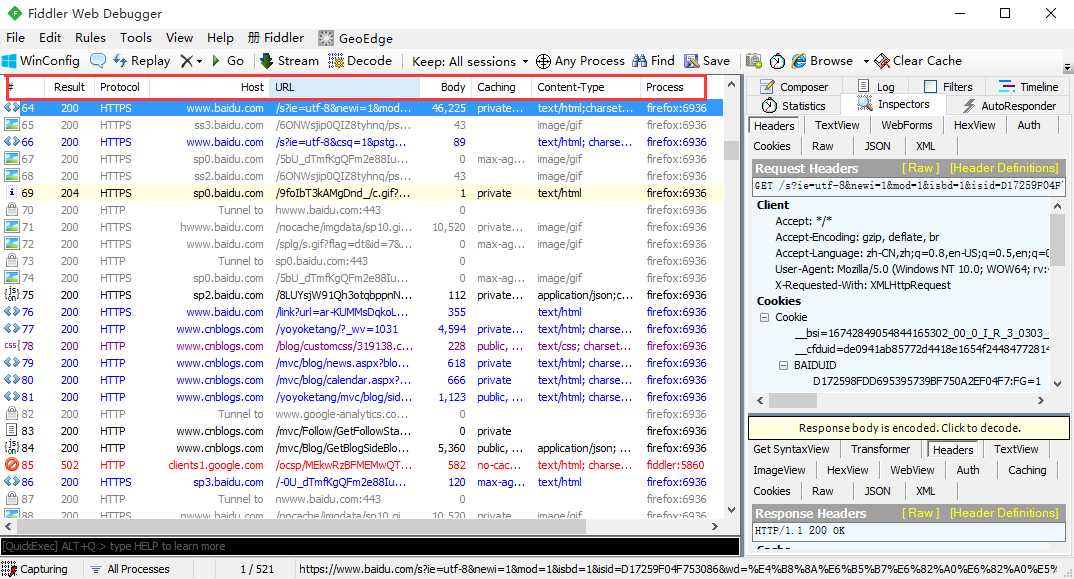Click the GeoEdge menu item
The width and height of the screenshot is (1074, 579).
pyautogui.click(x=356, y=38)
